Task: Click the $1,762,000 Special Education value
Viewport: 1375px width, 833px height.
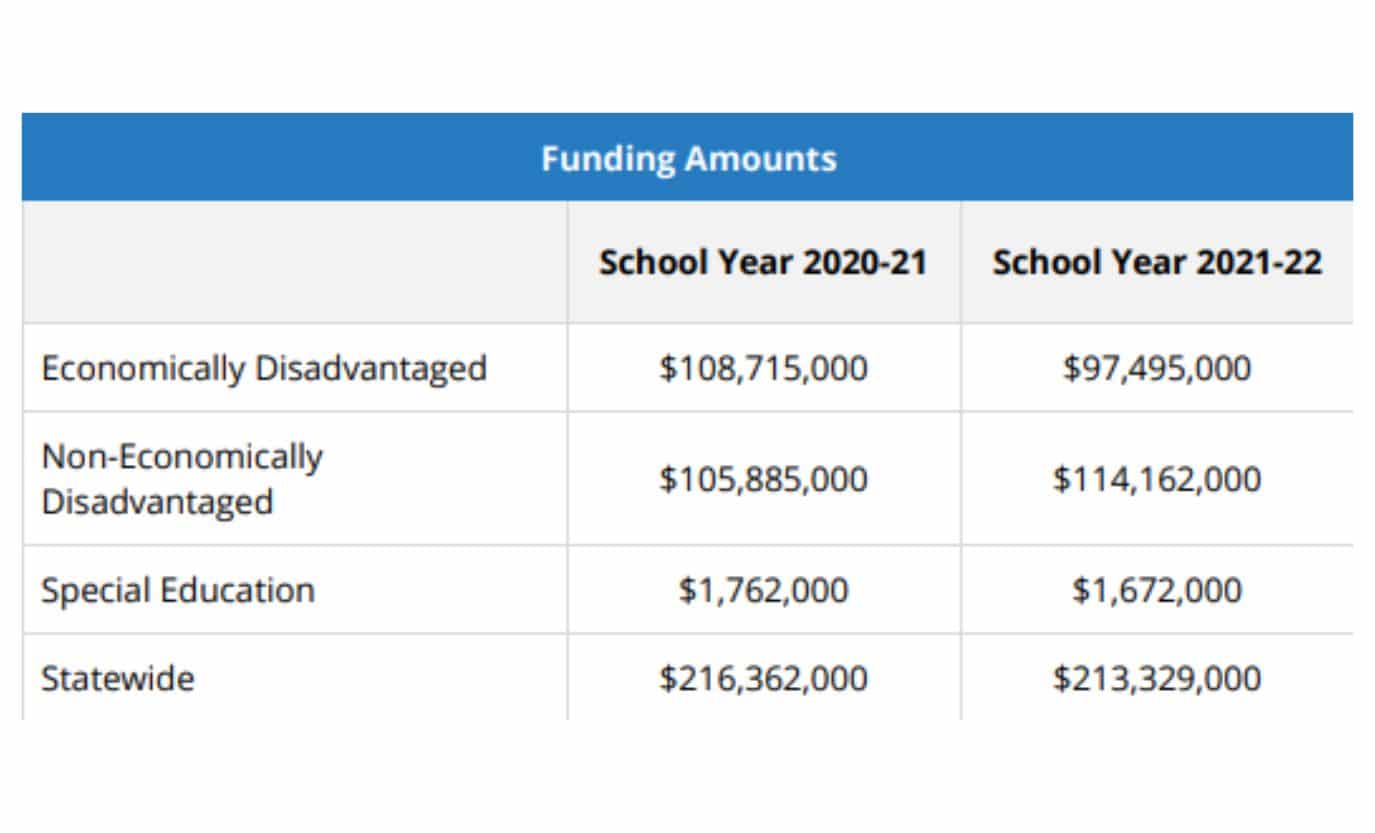Action: [763, 590]
